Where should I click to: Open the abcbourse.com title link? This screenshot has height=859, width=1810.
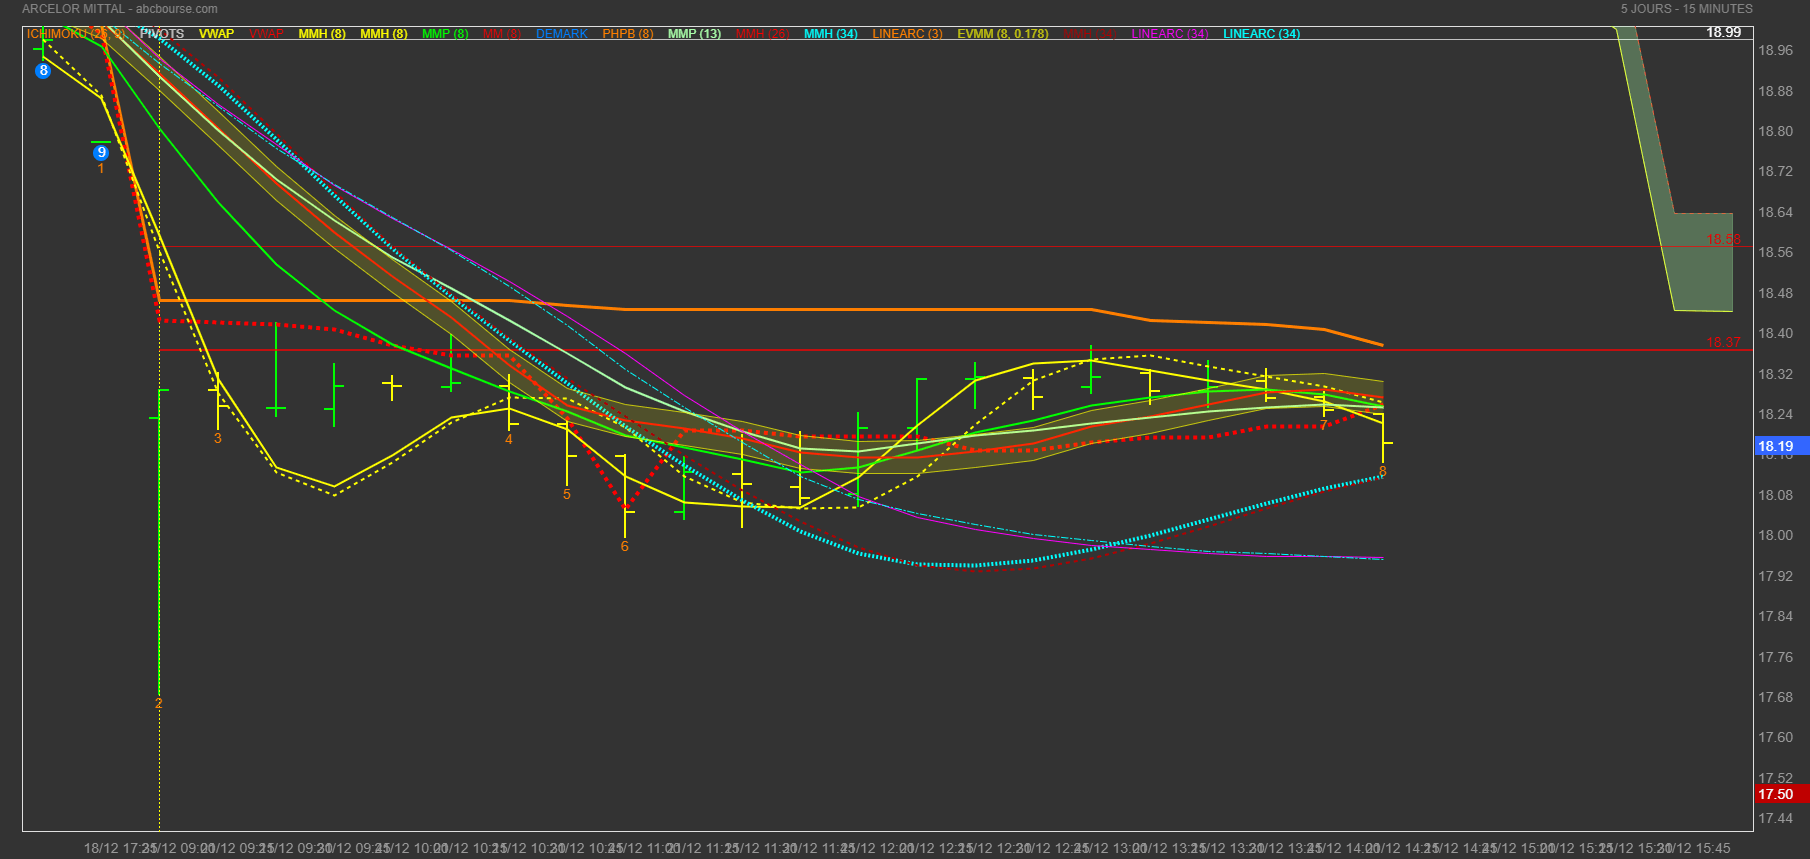[x=177, y=9]
